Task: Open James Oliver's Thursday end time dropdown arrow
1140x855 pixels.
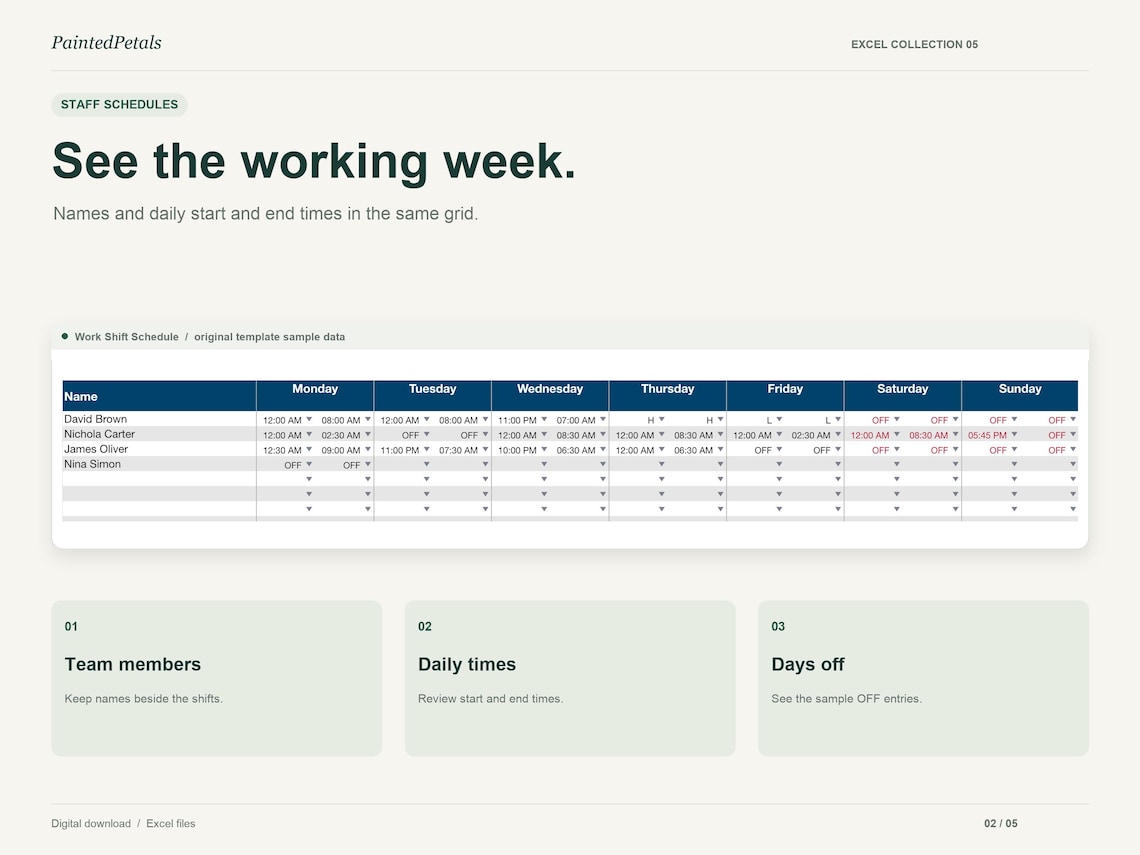Action: [720, 449]
